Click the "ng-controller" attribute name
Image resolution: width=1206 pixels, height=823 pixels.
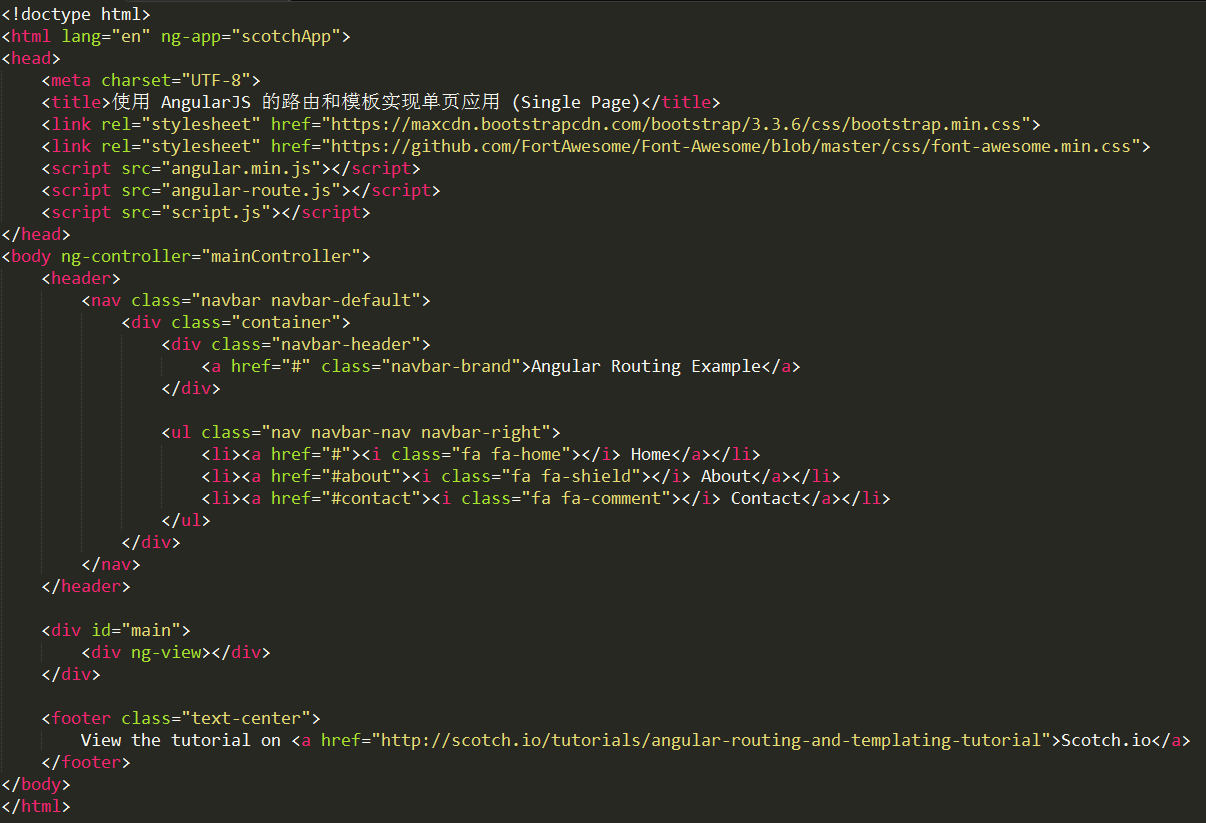click(126, 256)
